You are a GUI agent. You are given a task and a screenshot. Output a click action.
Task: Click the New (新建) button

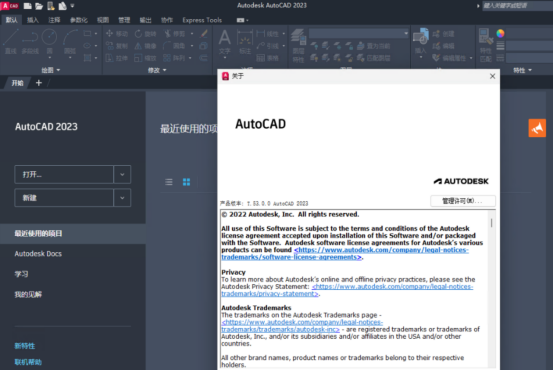(x=64, y=198)
